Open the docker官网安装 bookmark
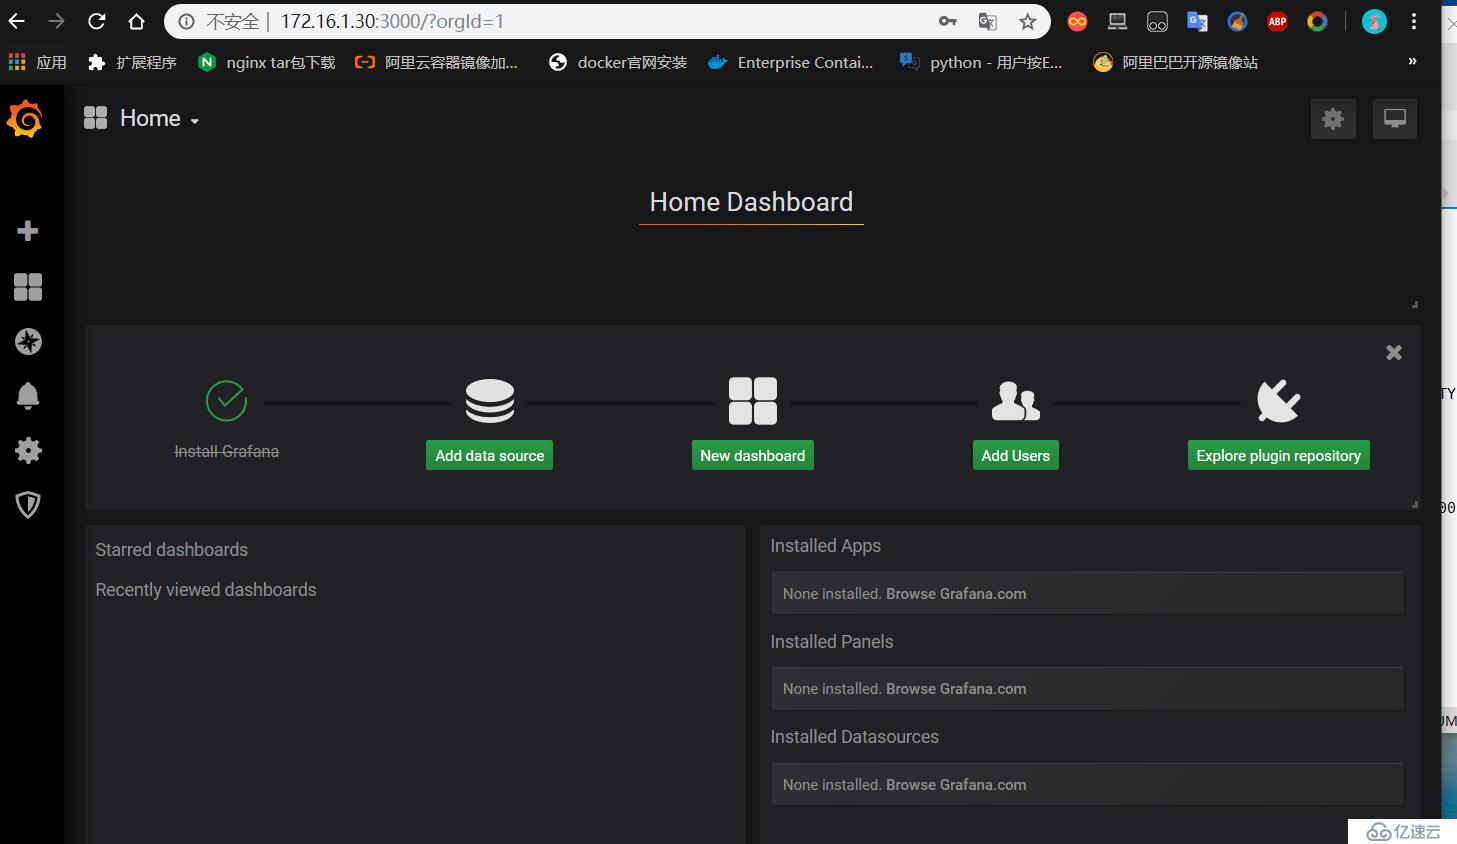The height and width of the screenshot is (844, 1457). (618, 62)
